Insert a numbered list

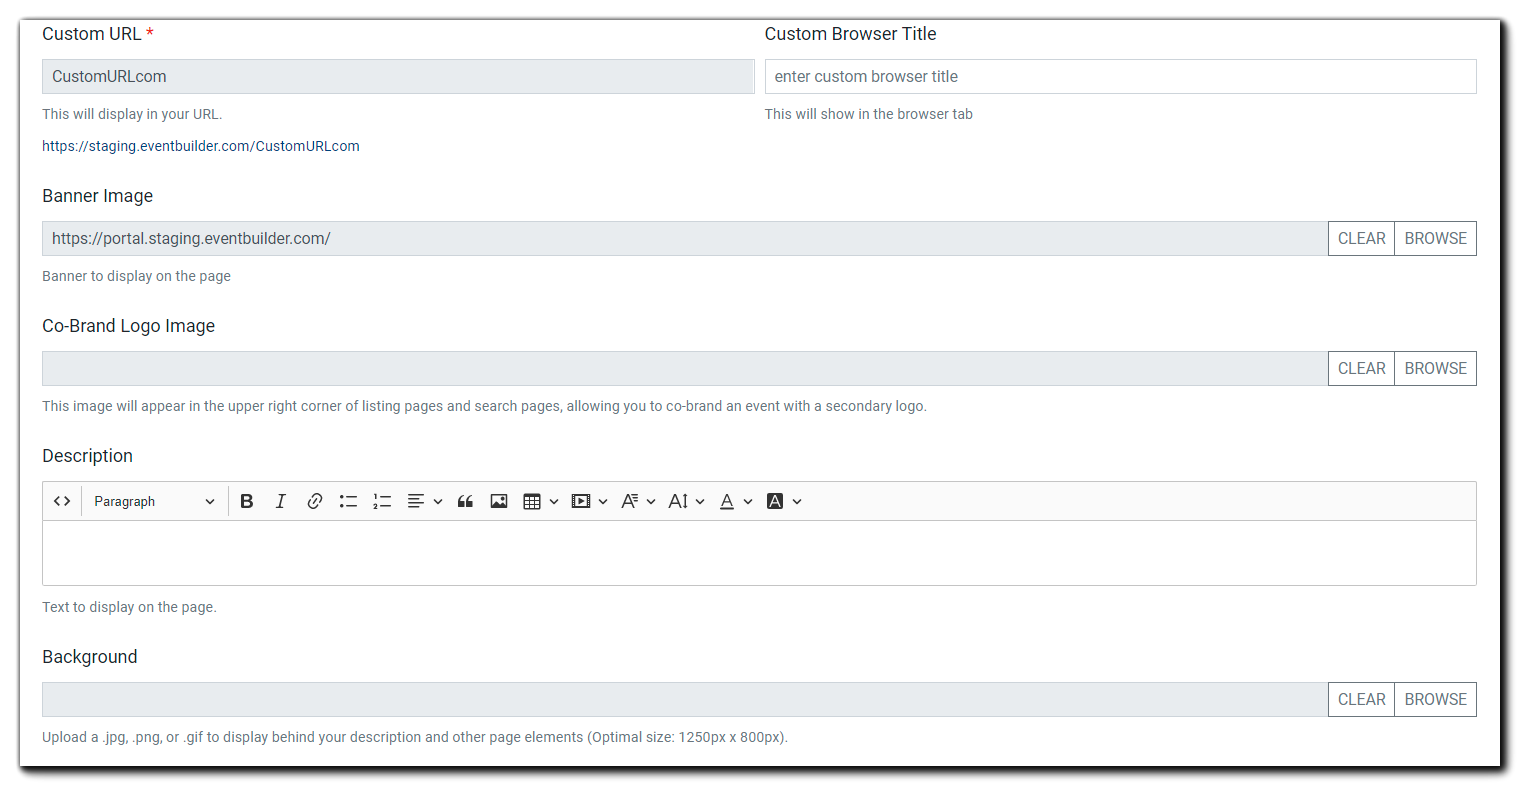pos(382,501)
